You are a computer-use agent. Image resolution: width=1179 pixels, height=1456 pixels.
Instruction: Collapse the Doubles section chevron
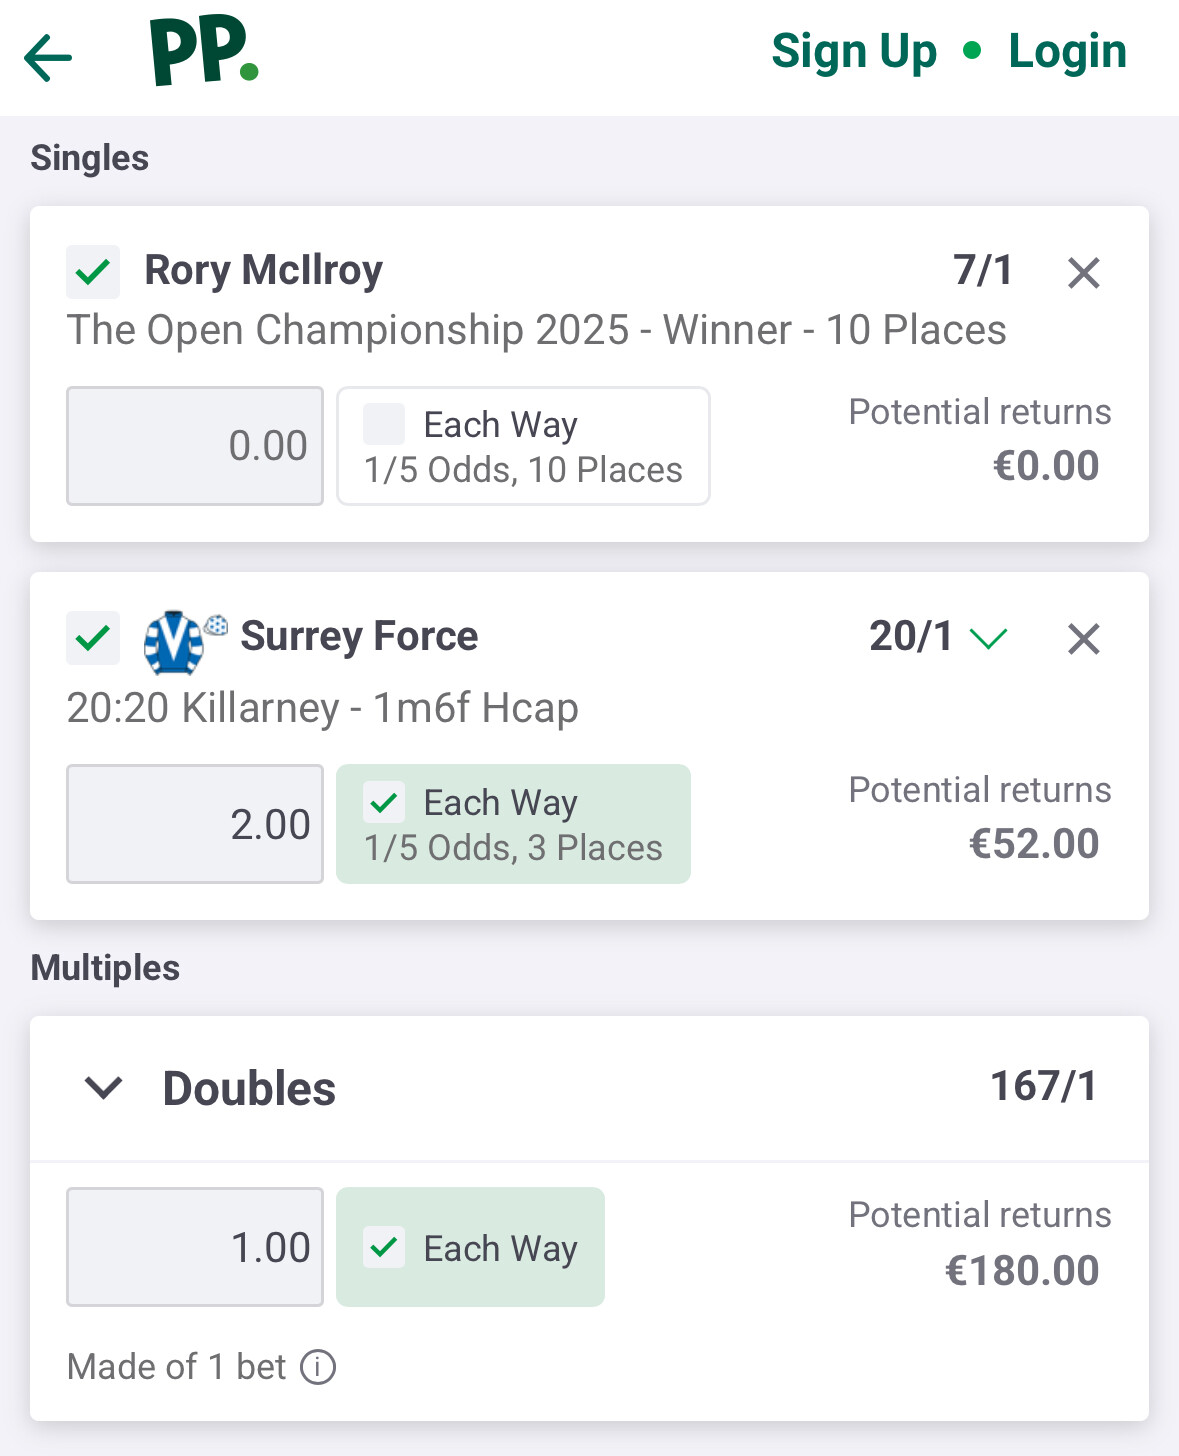pos(104,1088)
